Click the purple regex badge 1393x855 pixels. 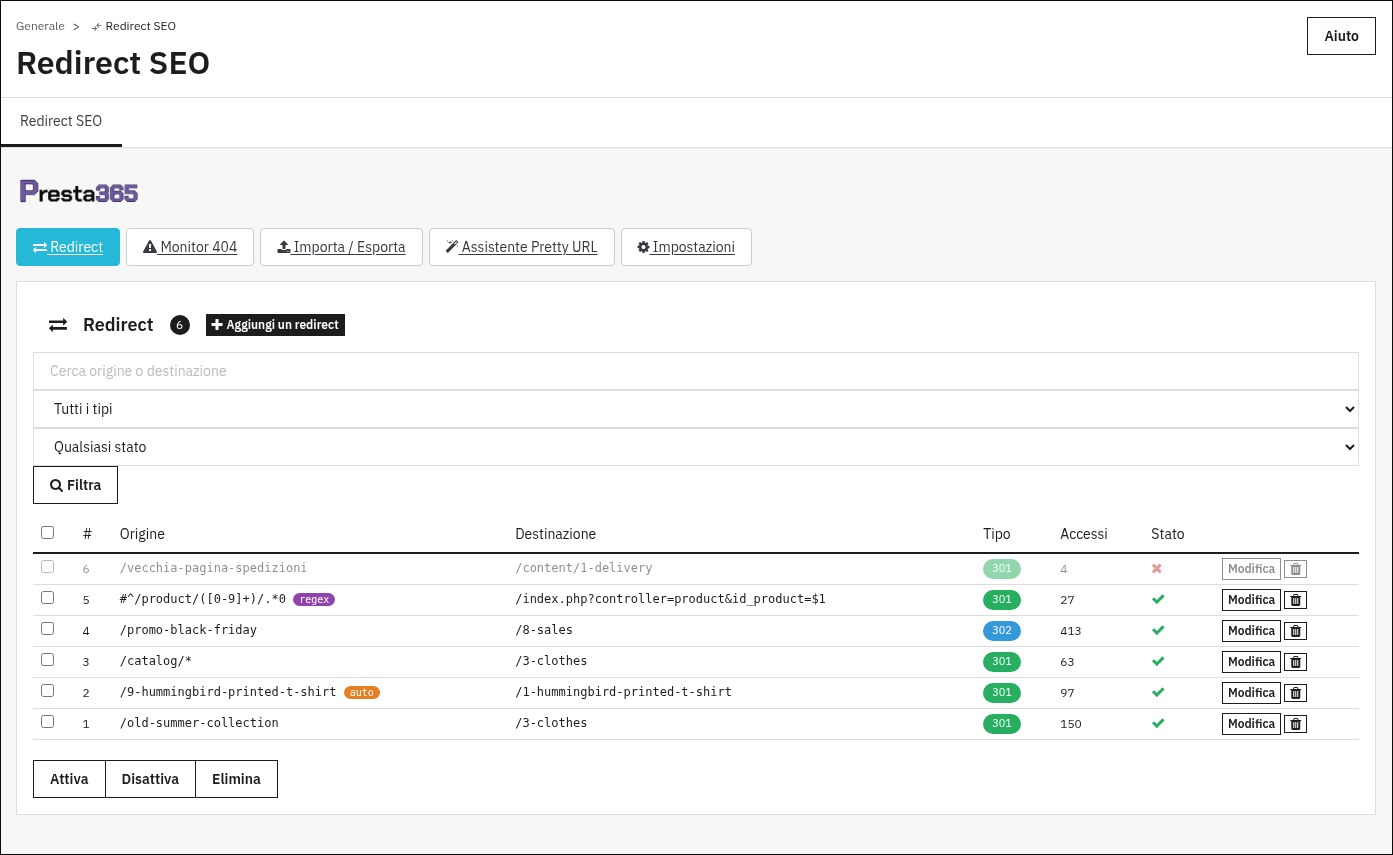(x=314, y=599)
